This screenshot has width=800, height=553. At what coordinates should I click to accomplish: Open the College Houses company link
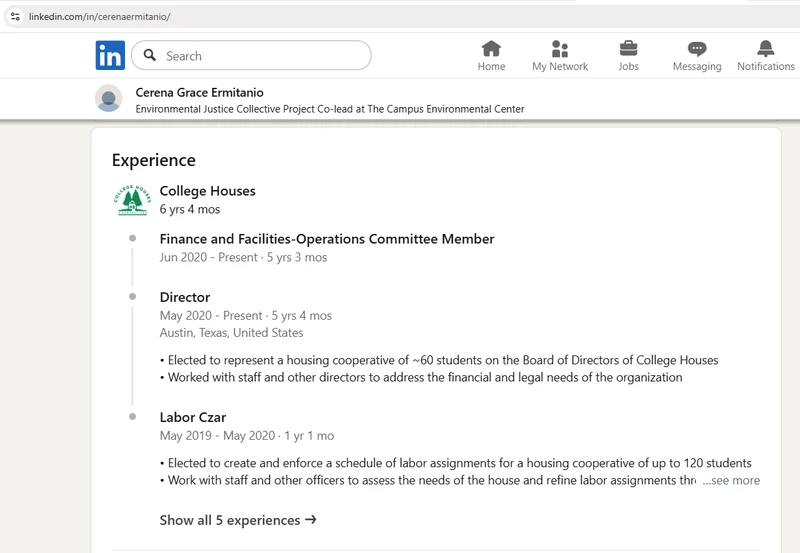(x=207, y=191)
